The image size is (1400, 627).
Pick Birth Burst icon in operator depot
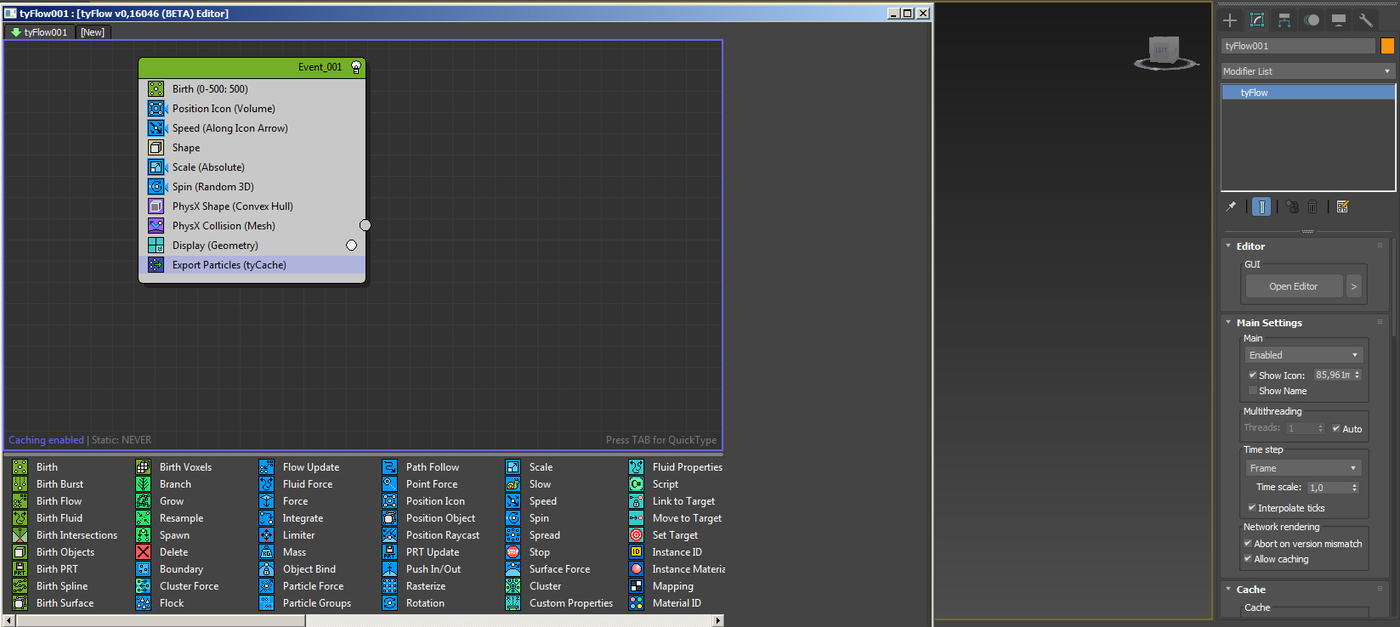click(x=20, y=484)
